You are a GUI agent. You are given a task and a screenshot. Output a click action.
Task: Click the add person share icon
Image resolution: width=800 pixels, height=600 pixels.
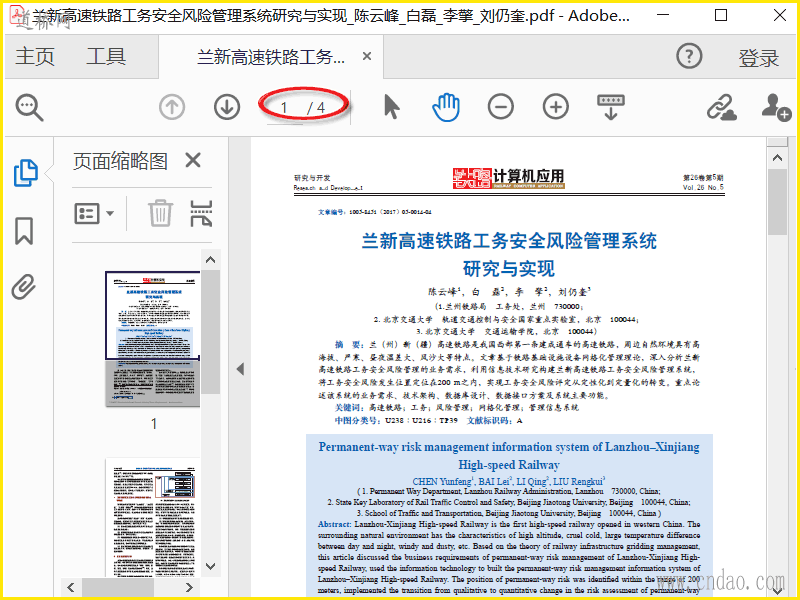tap(776, 107)
